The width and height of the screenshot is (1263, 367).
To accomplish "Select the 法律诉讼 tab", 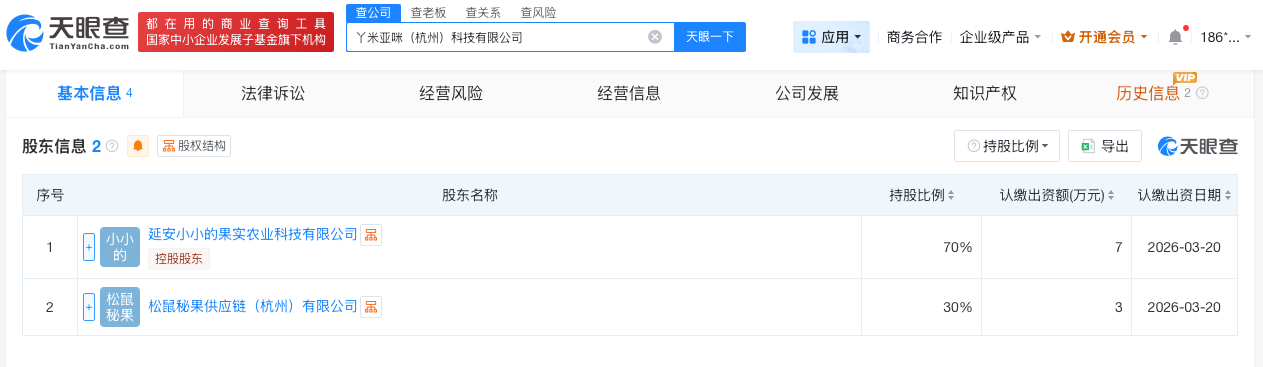I will tap(273, 94).
